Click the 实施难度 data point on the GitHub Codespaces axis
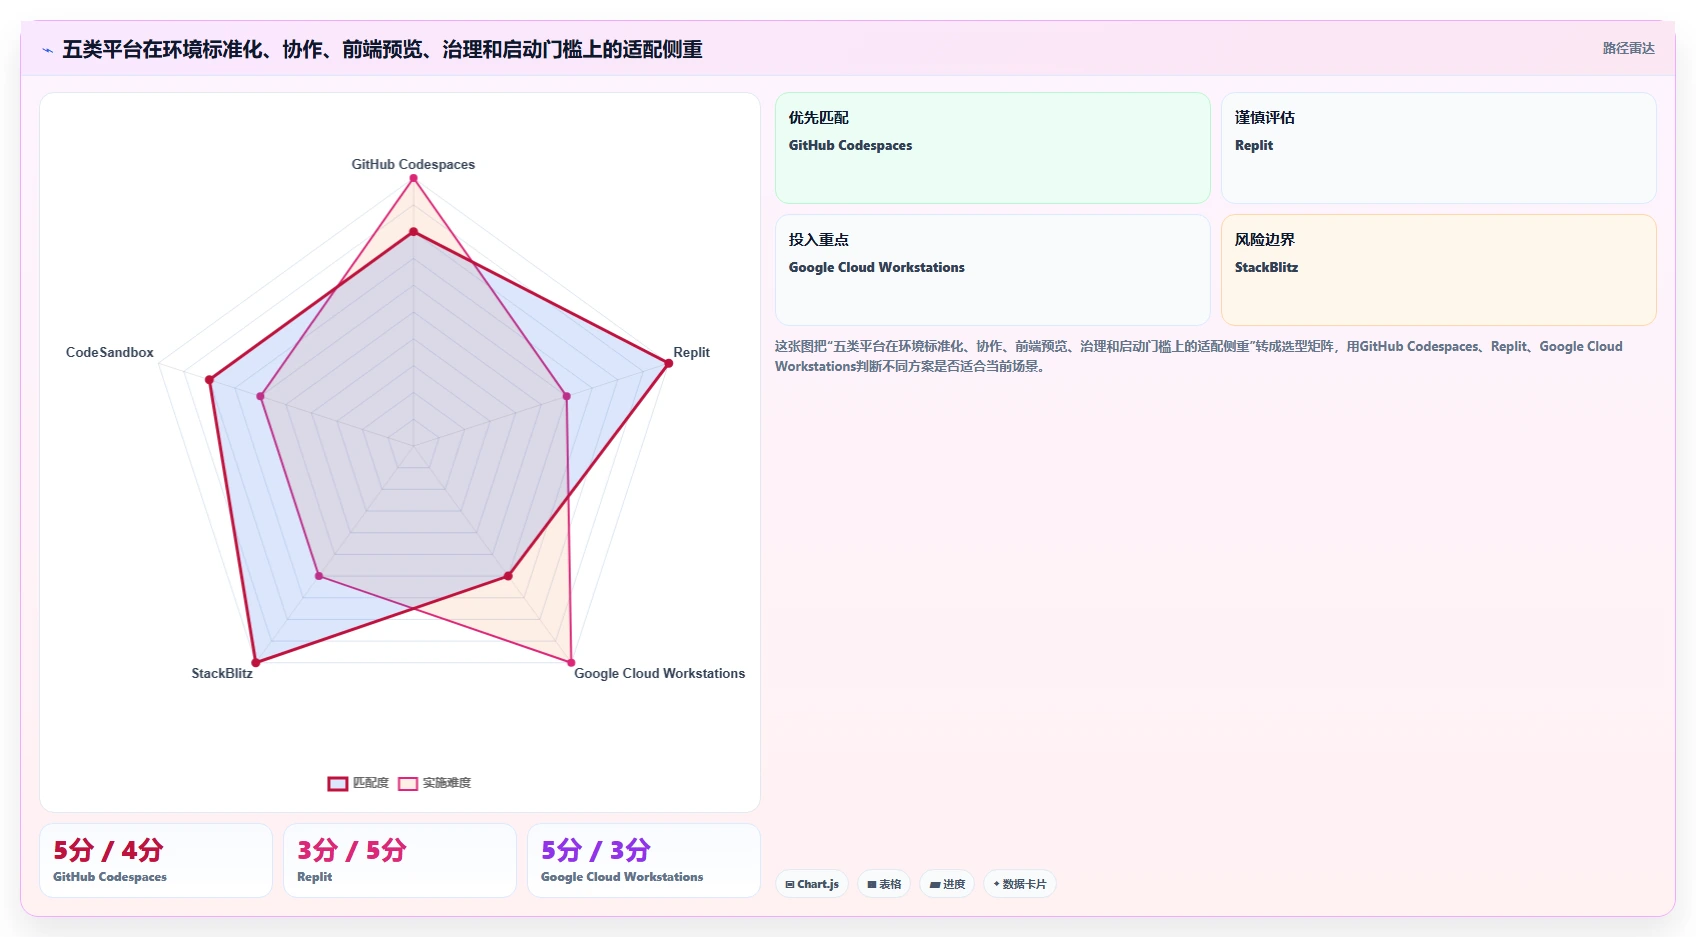The height and width of the screenshot is (937, 1696). click(x=413, y=178)
